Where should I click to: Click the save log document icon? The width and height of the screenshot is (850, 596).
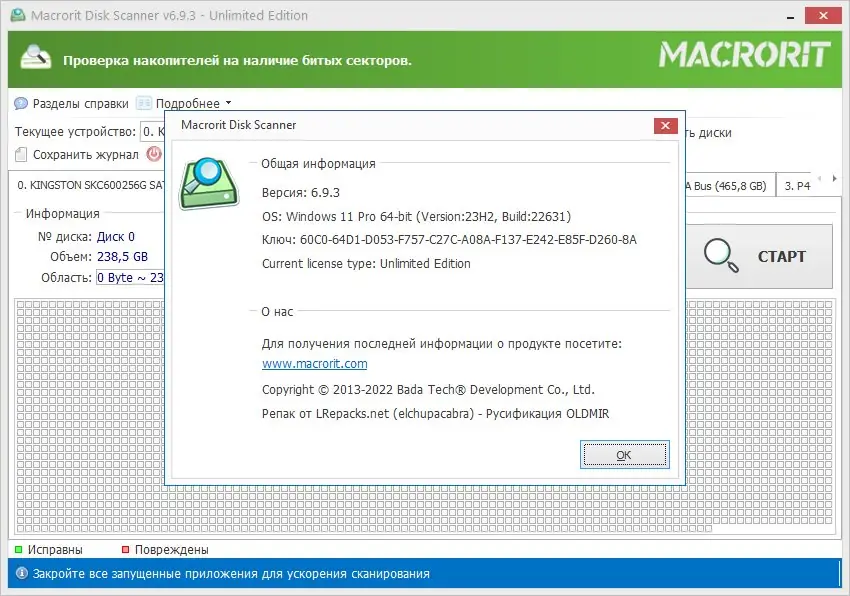click(21, 155)
